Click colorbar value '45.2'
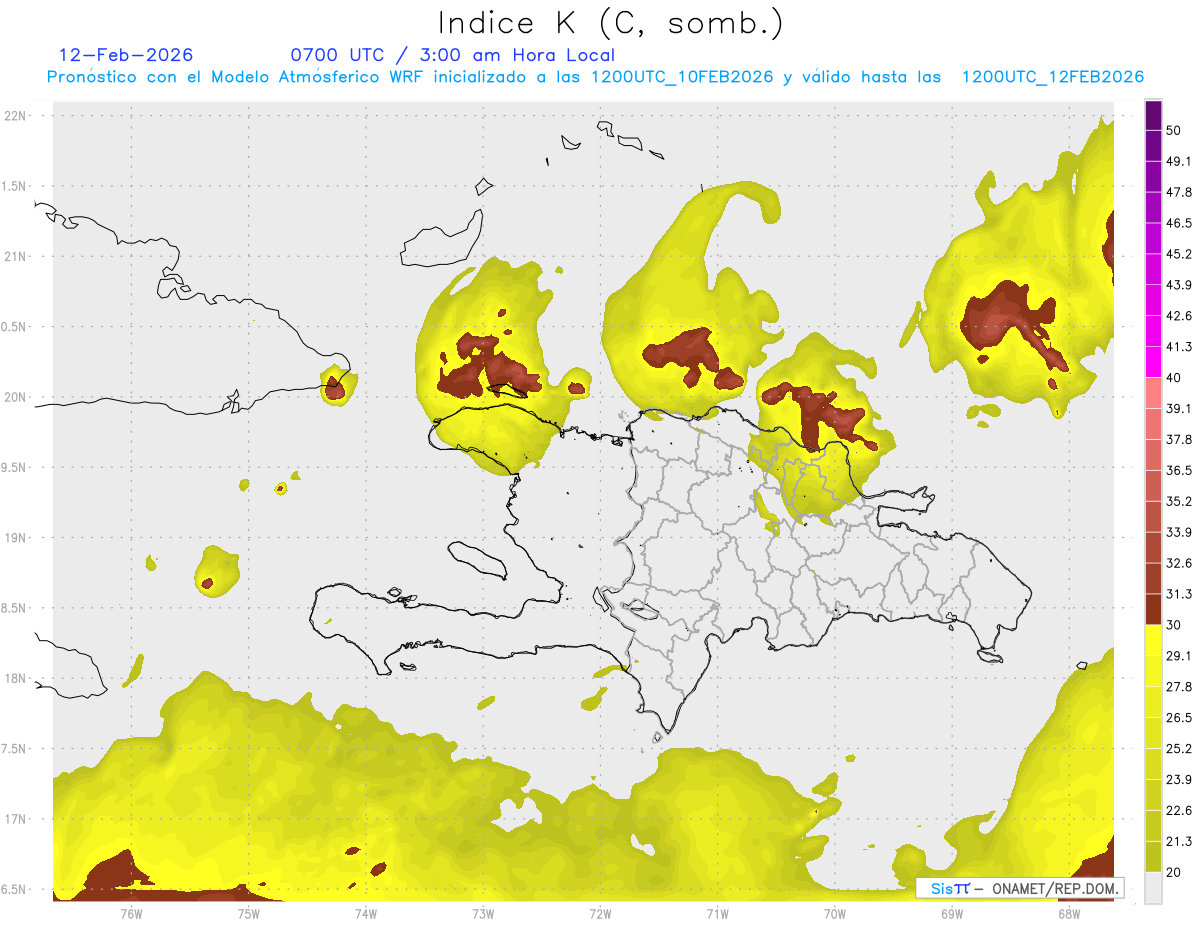Image resolution: width=1200 pixels, height=927 pixels. click(x=1179, y=254)
